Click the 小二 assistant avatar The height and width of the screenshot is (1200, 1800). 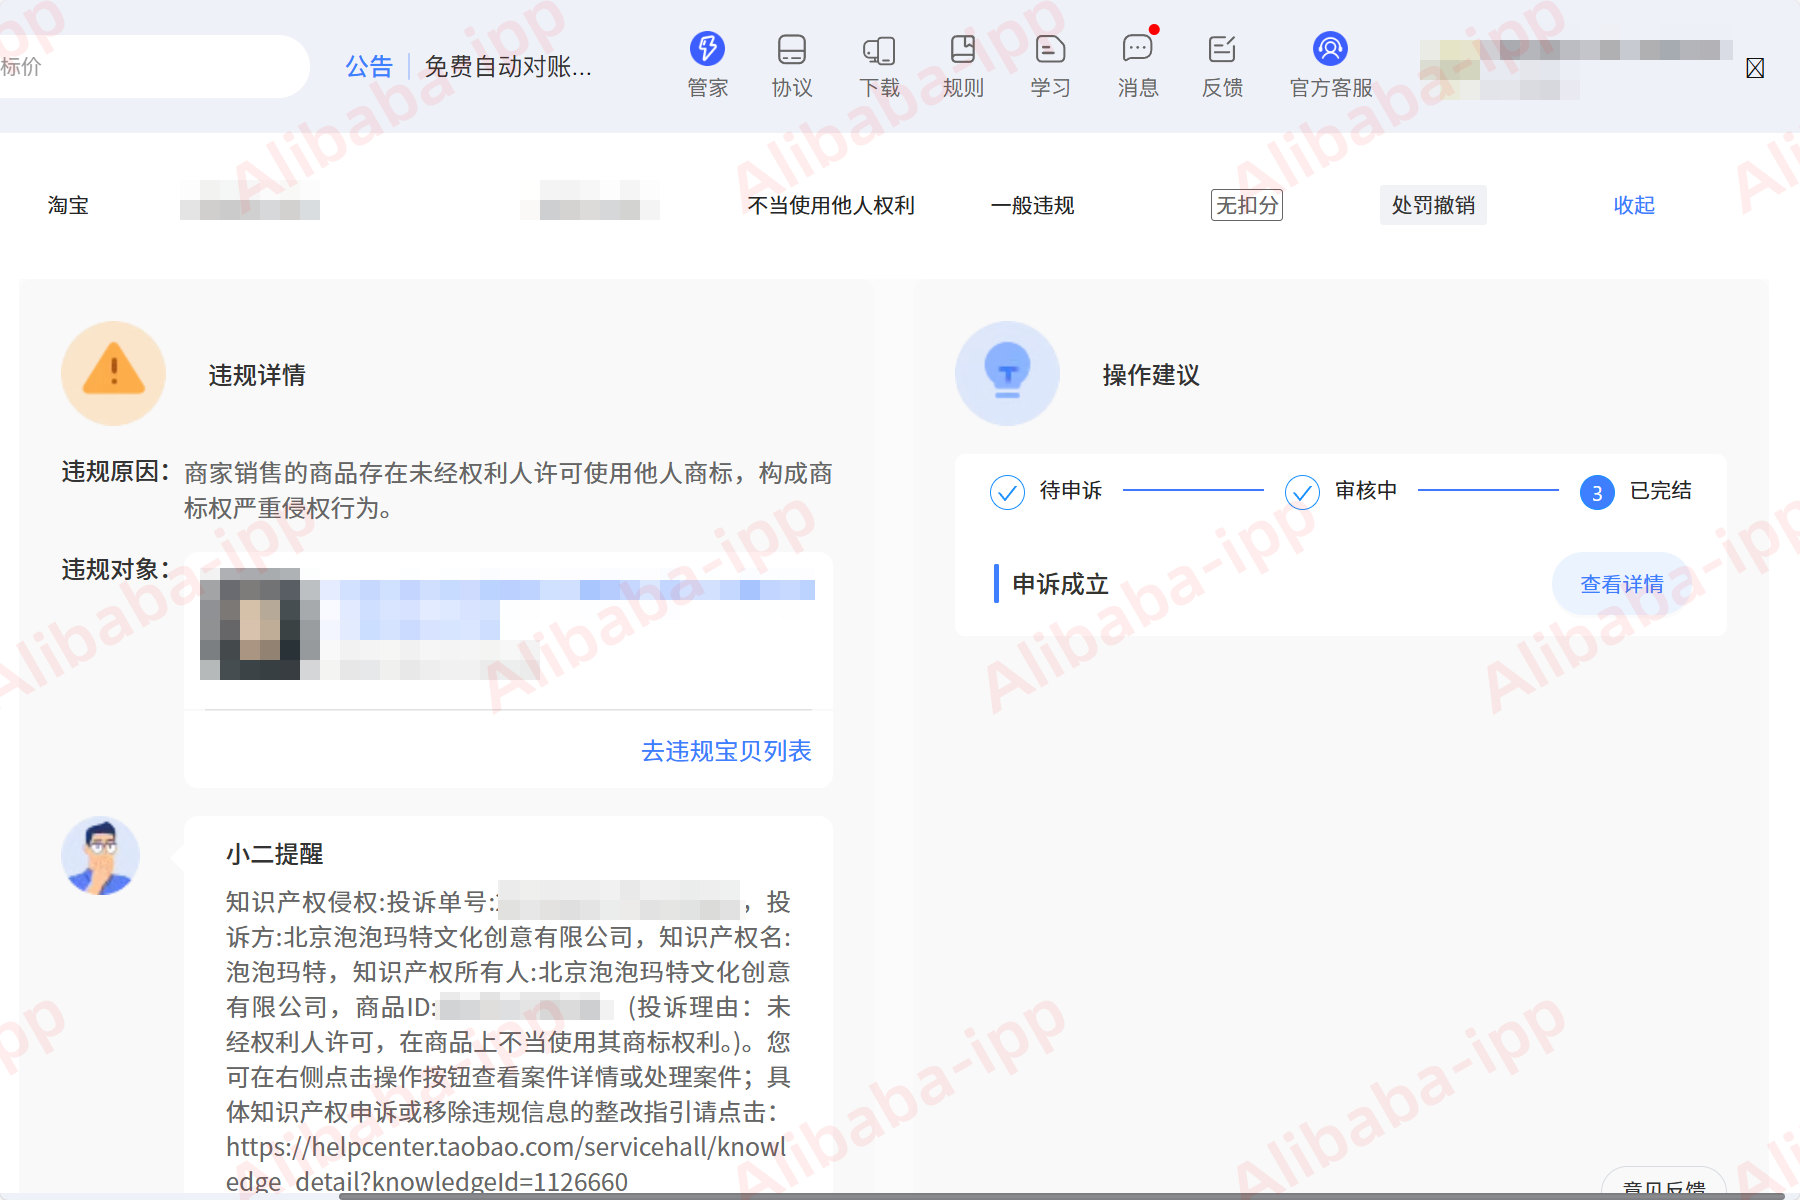tap(100, 856)
